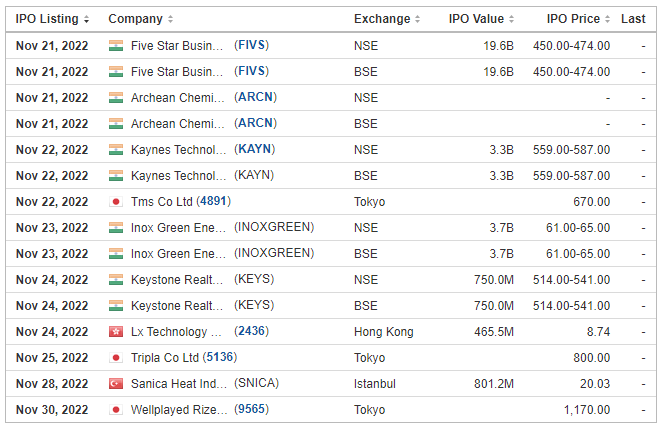Screen dimensions: 662x426
Task: Select INOXGREEN ticker in NSE row
Action: [274, 227]
